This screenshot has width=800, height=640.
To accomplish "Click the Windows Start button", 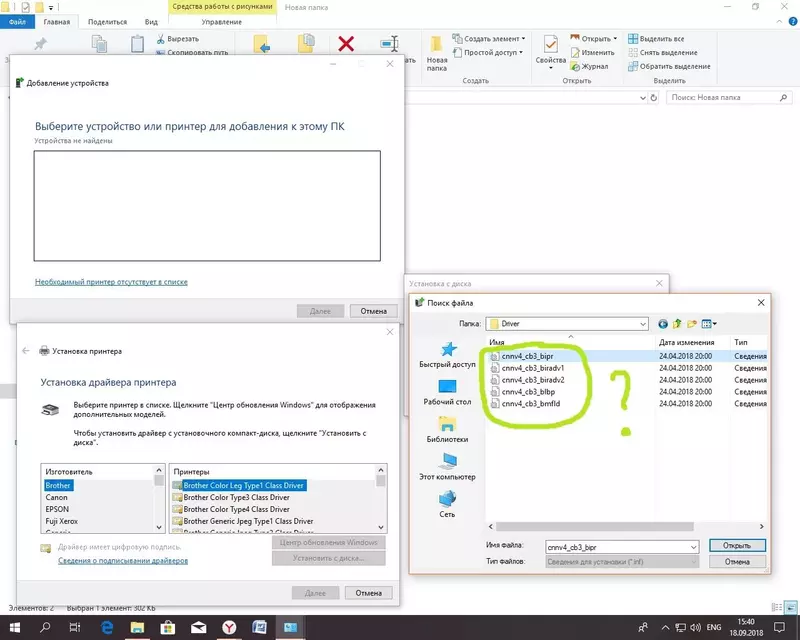I will [x=14, y=627].
